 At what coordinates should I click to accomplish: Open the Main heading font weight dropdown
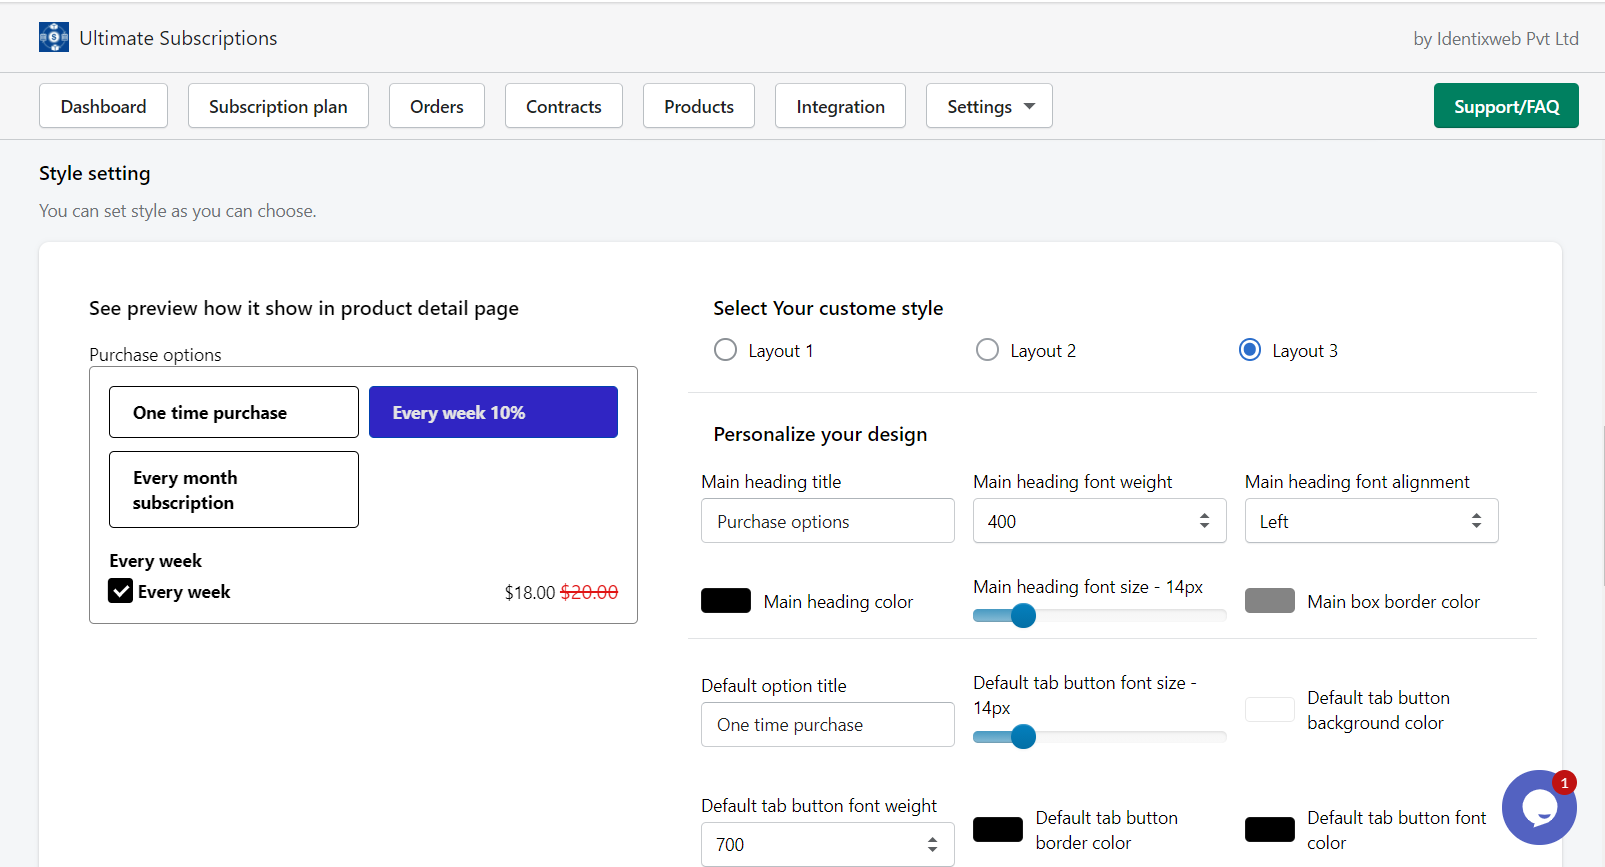(x=1099, y=521)
